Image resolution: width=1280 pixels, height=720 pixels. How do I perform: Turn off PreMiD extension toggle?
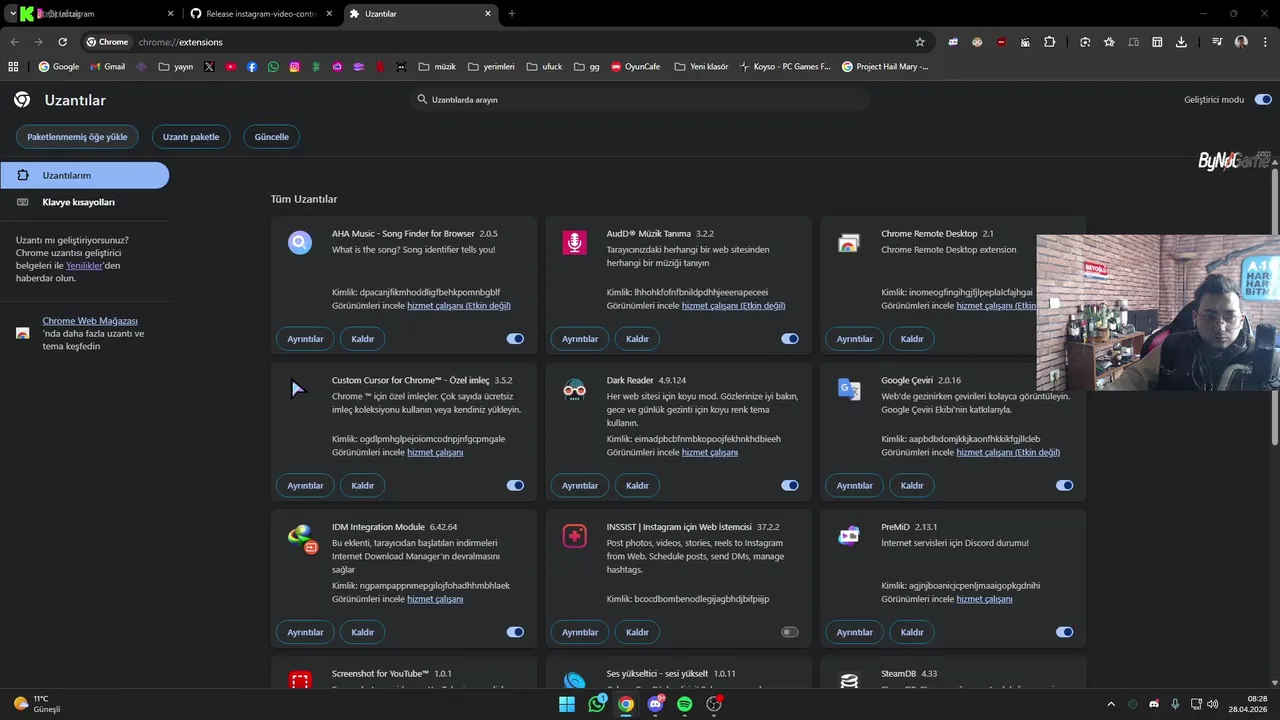click(1064, 632)
